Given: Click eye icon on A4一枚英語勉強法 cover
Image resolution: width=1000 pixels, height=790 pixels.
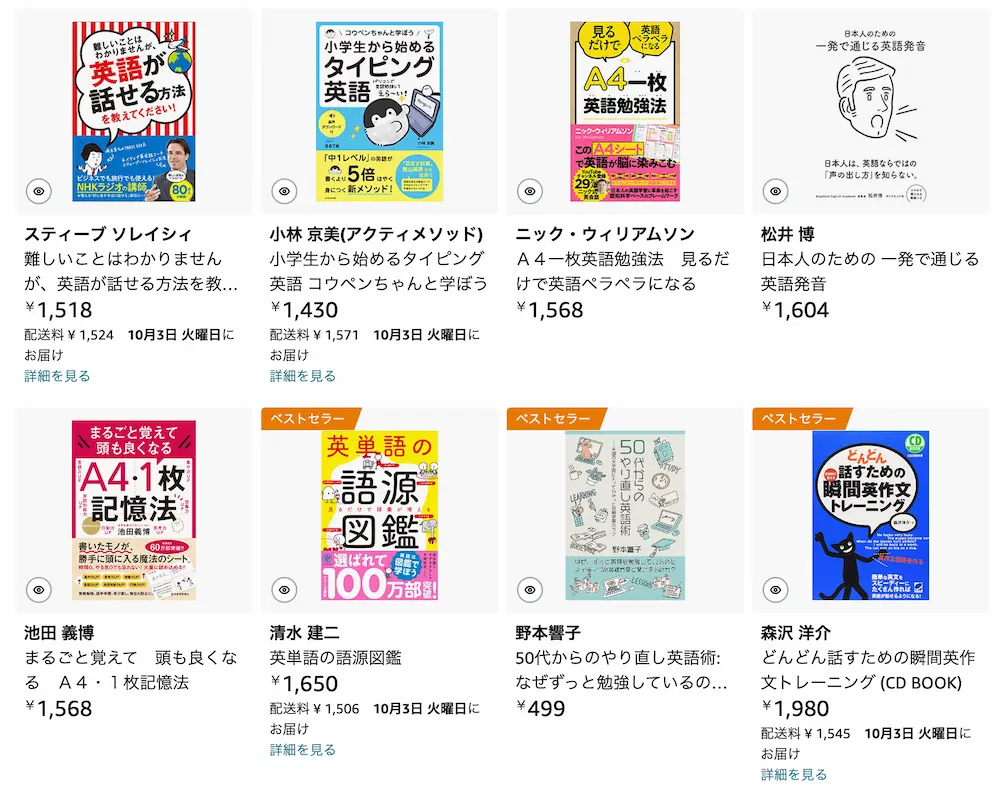Looking at the screenshot, I should tap(530, 191).
